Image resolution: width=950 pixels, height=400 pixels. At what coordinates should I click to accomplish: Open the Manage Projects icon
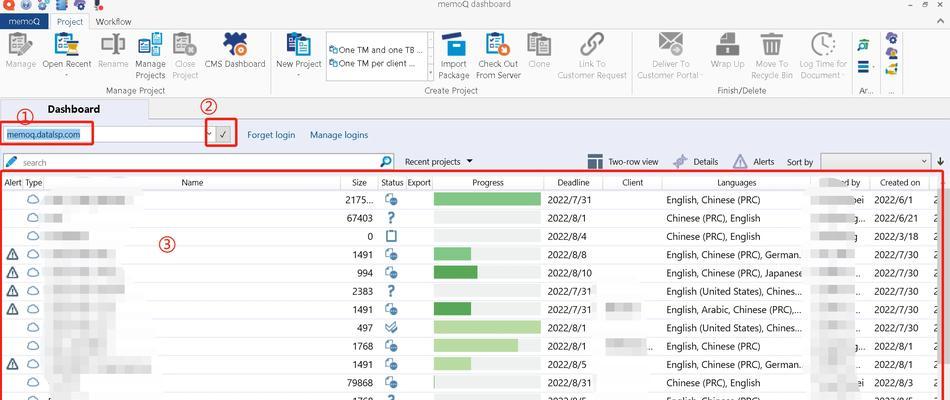pyautogui.click(x=150, y=44)
